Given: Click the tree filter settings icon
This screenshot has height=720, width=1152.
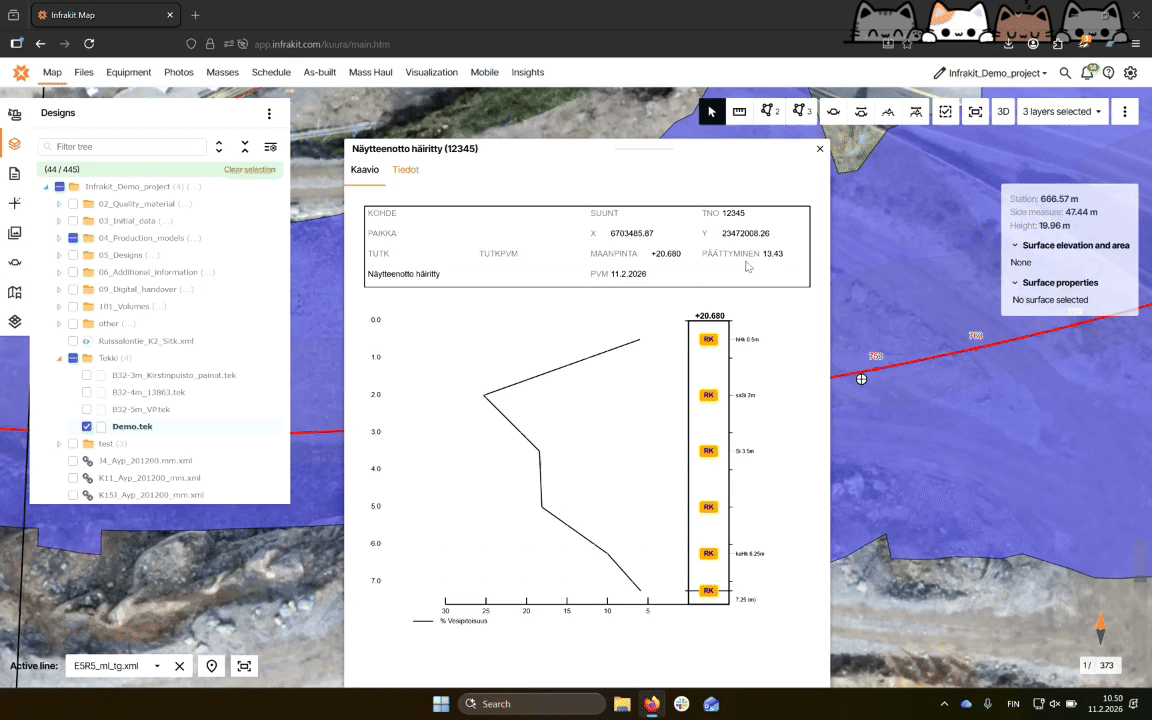Looking at the screenshot, I should pyautogui.click(x=270, y=147).
